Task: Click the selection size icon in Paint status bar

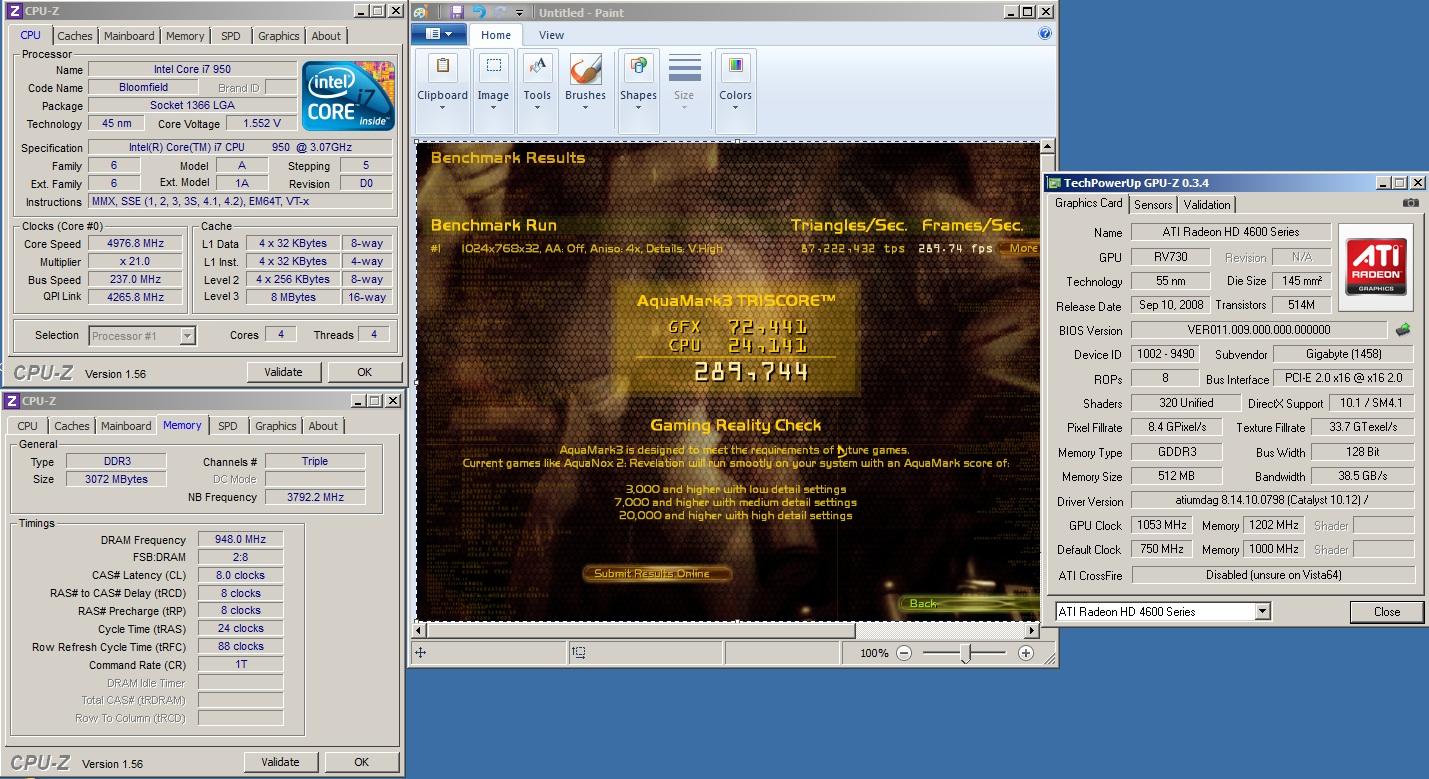Action: [x=578, y=653]
